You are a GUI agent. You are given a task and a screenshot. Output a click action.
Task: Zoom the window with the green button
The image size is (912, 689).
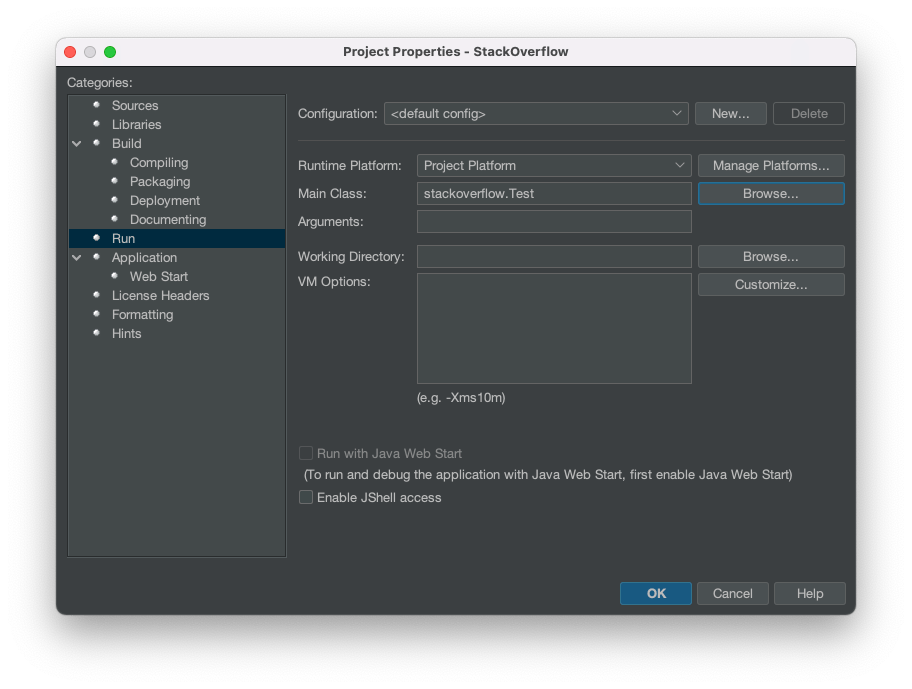[110, 52]
